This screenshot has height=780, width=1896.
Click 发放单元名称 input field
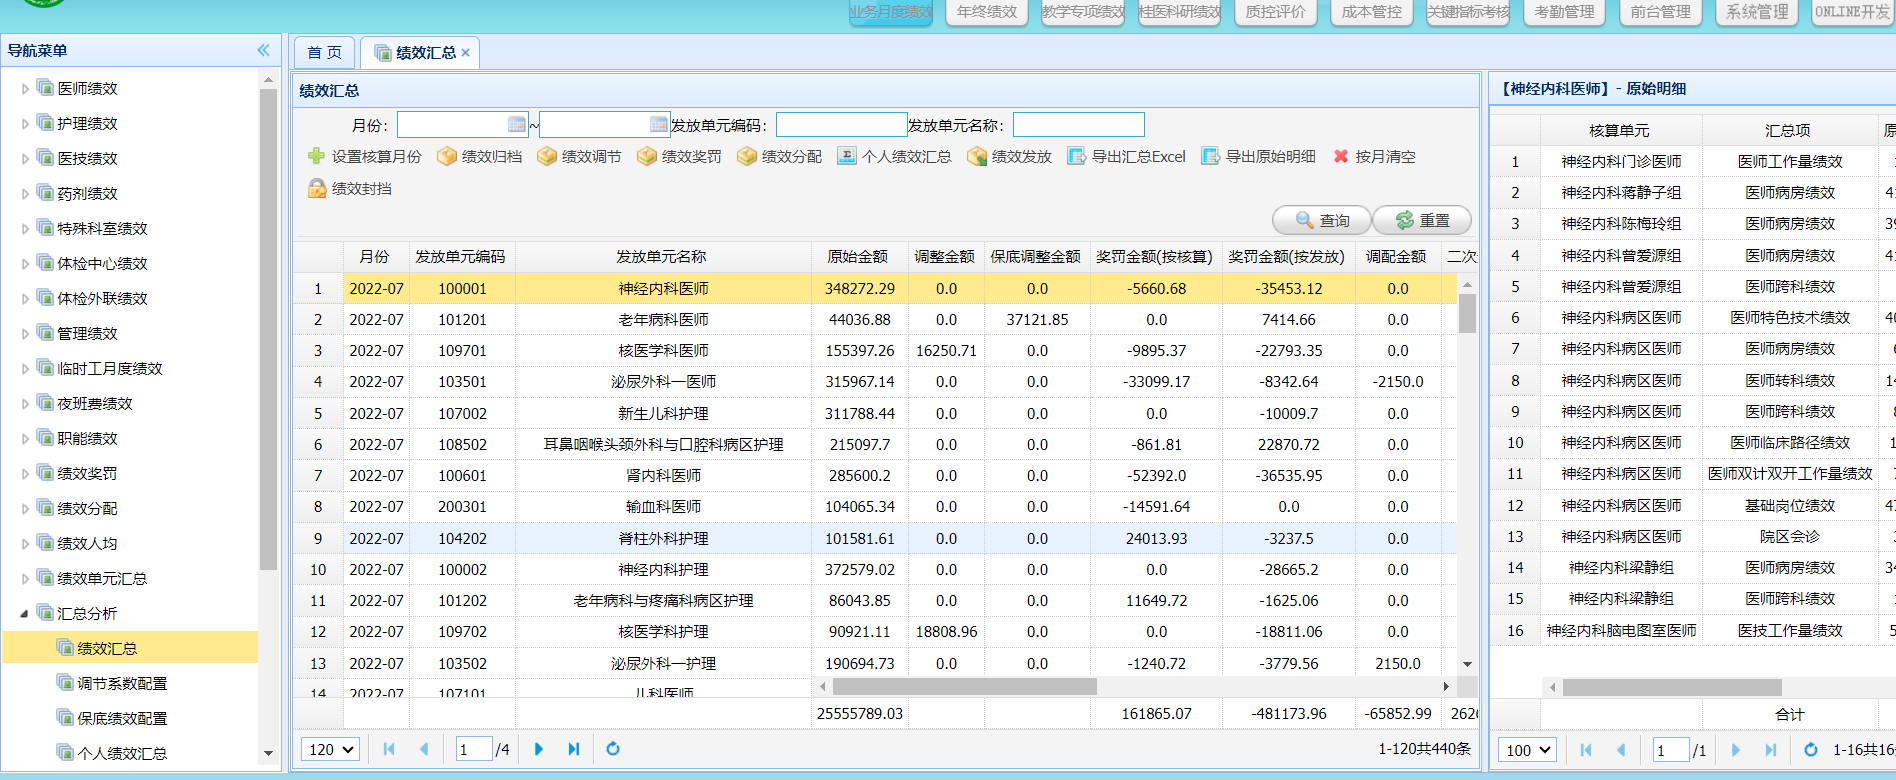1078,125
